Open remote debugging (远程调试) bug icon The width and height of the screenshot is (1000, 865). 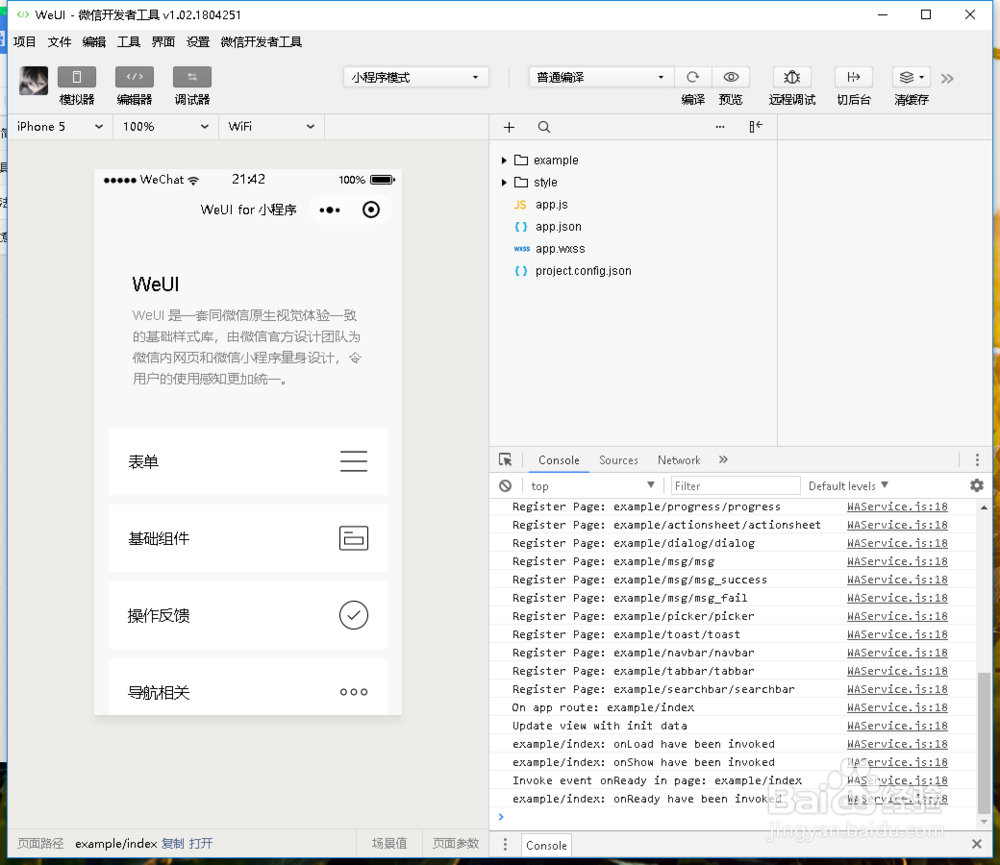pyautogui.click(x=791, y=77)
